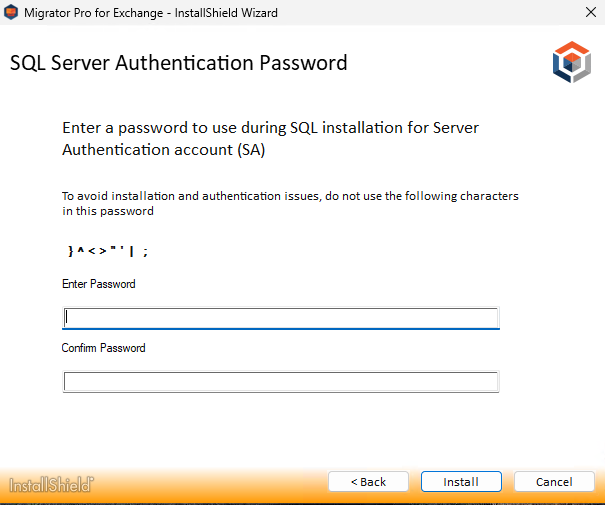Close the InstallShield Wizard window

[590, 13]
